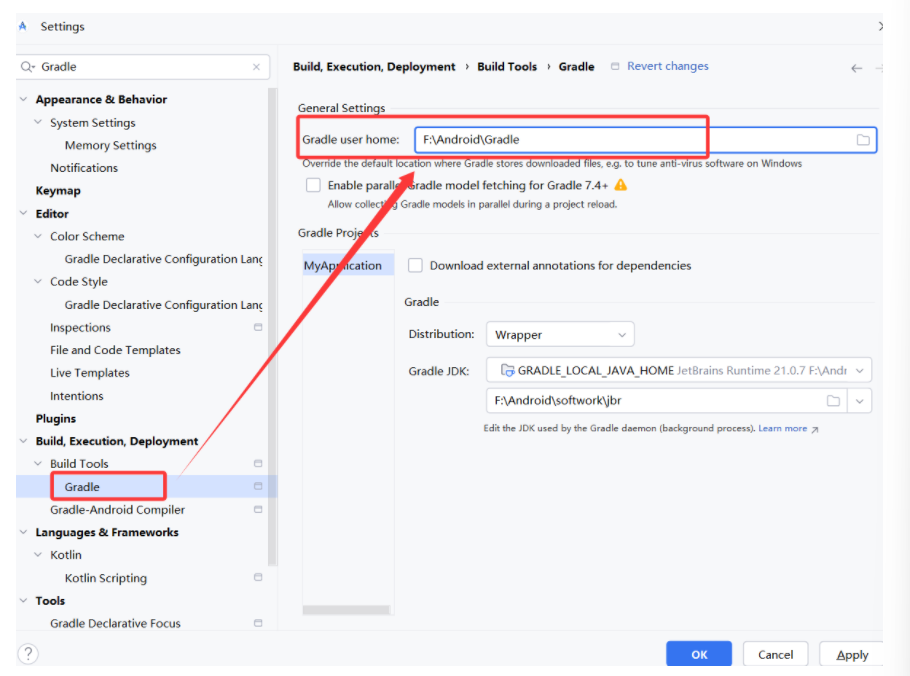Click project-level icon next to Gradle-Android Compiler
Screen dimensions: 910x676
[258, 509]
